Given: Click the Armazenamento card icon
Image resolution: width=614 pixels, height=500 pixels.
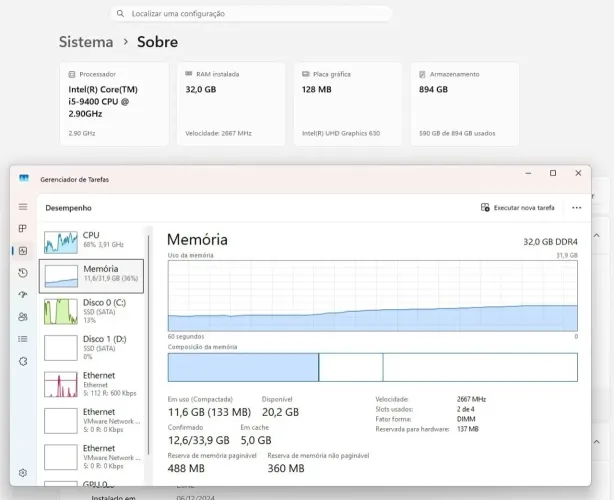Looking at the screenshot, I should (422, 74).
